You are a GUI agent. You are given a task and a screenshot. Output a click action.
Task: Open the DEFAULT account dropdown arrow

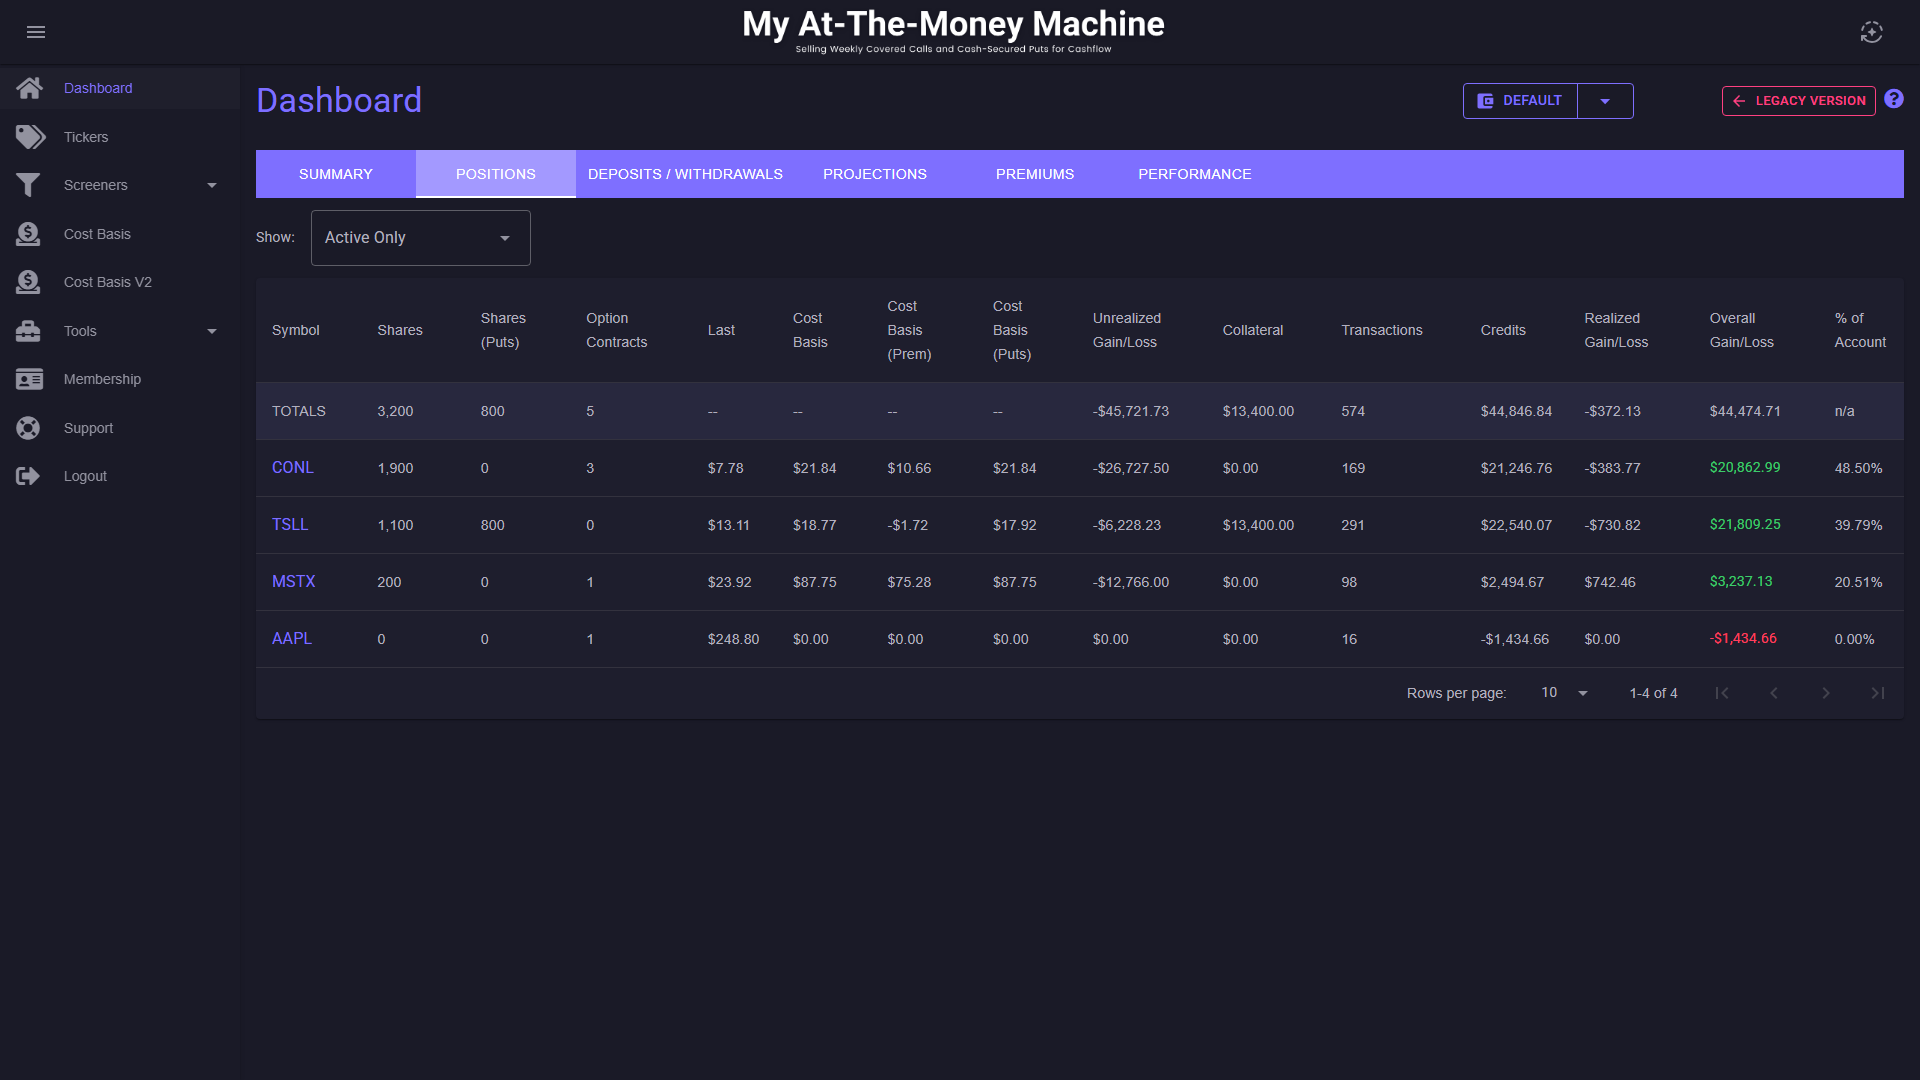pos(1605,101)
